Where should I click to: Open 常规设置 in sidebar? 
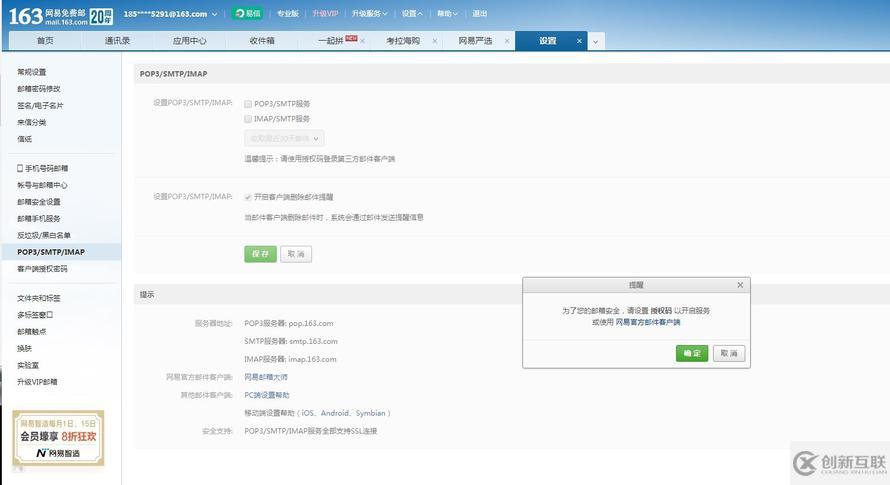(x=32, y=72)
